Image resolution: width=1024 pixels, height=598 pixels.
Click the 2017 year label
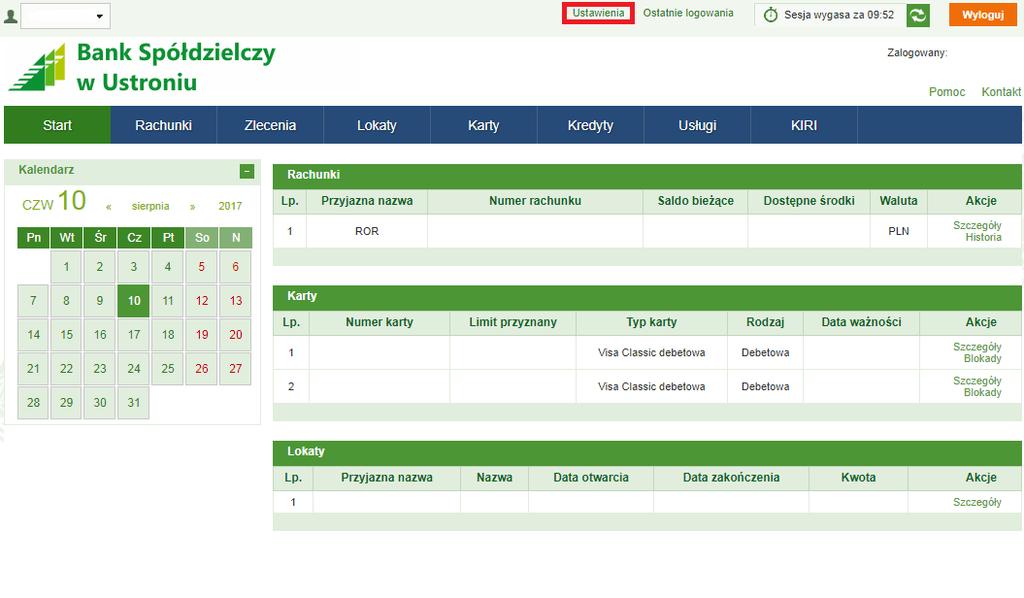click(230, 206)
